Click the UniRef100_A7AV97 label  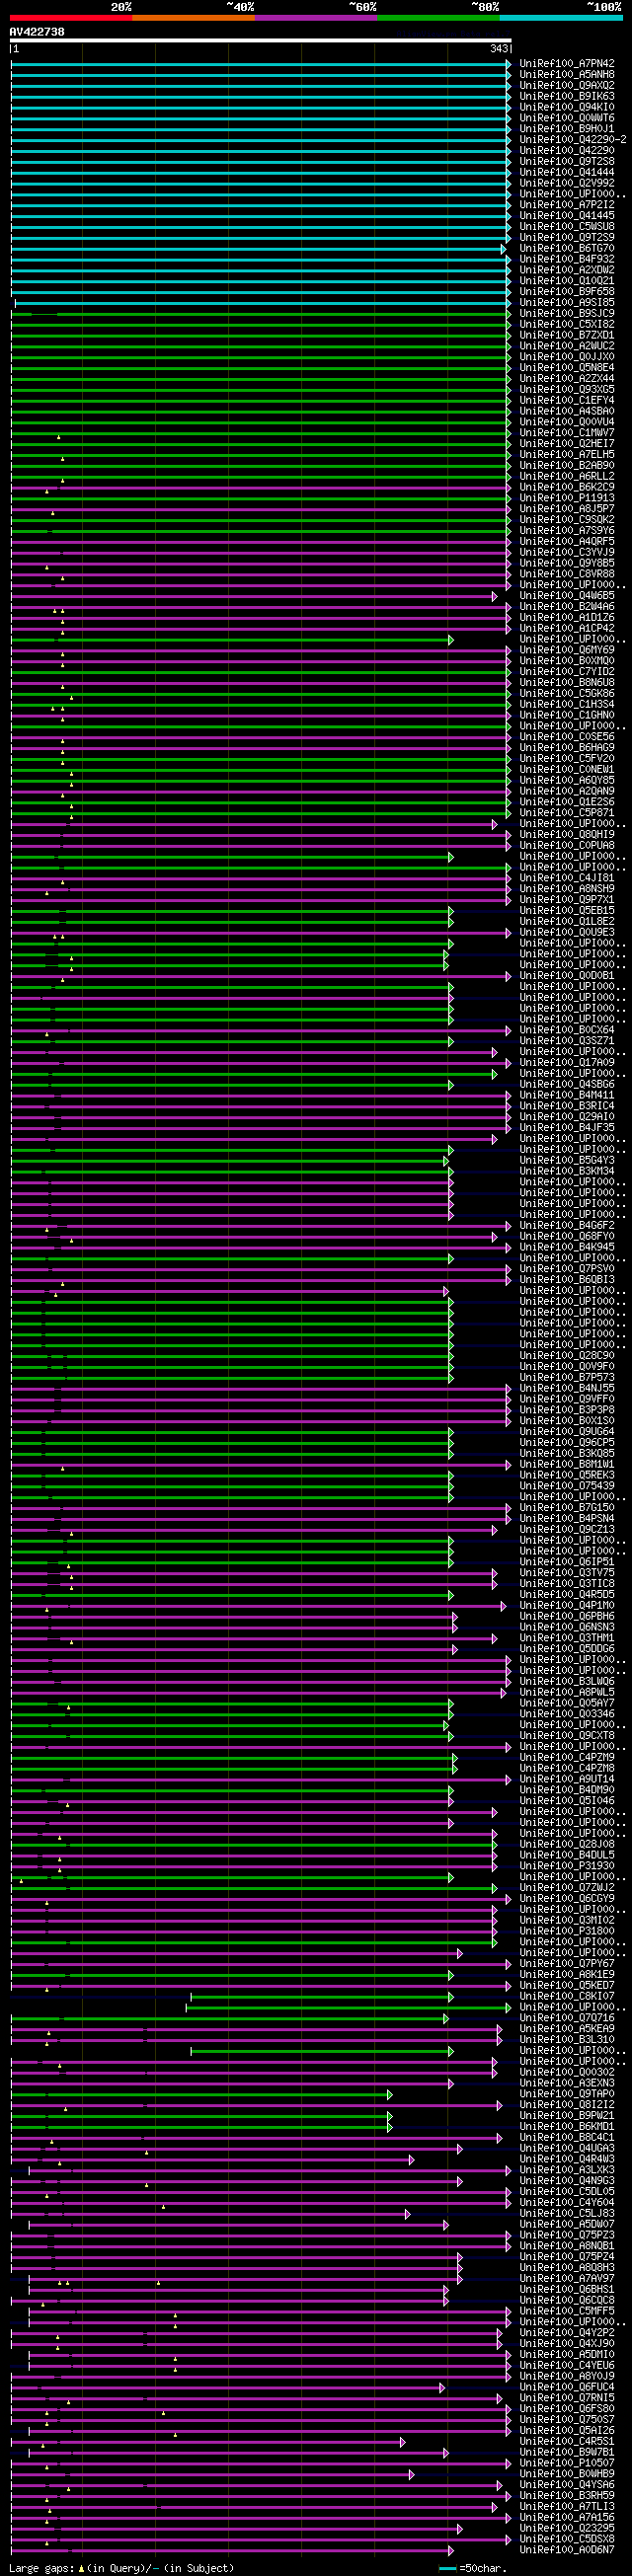click(x=567, y=2279)
